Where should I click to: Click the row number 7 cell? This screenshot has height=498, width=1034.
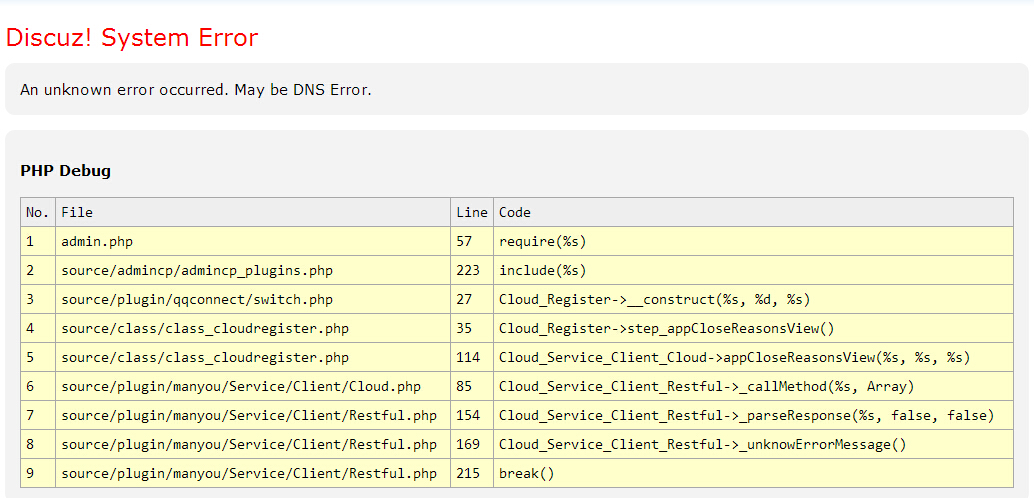click(x=38, y=416)
